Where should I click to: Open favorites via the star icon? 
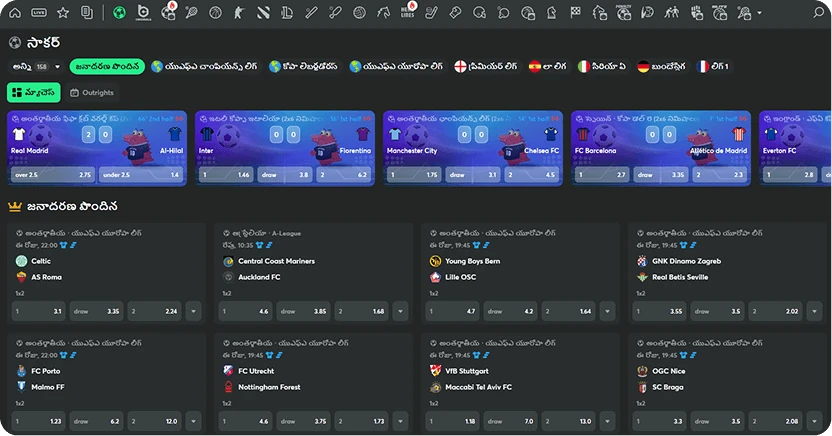point(63,13)
